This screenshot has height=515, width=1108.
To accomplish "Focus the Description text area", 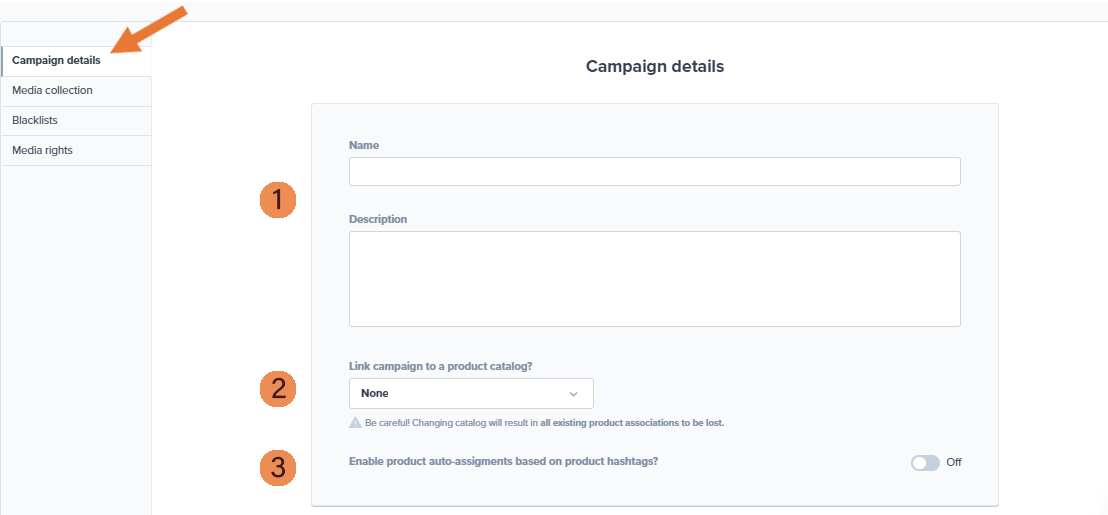I will 654,279.
